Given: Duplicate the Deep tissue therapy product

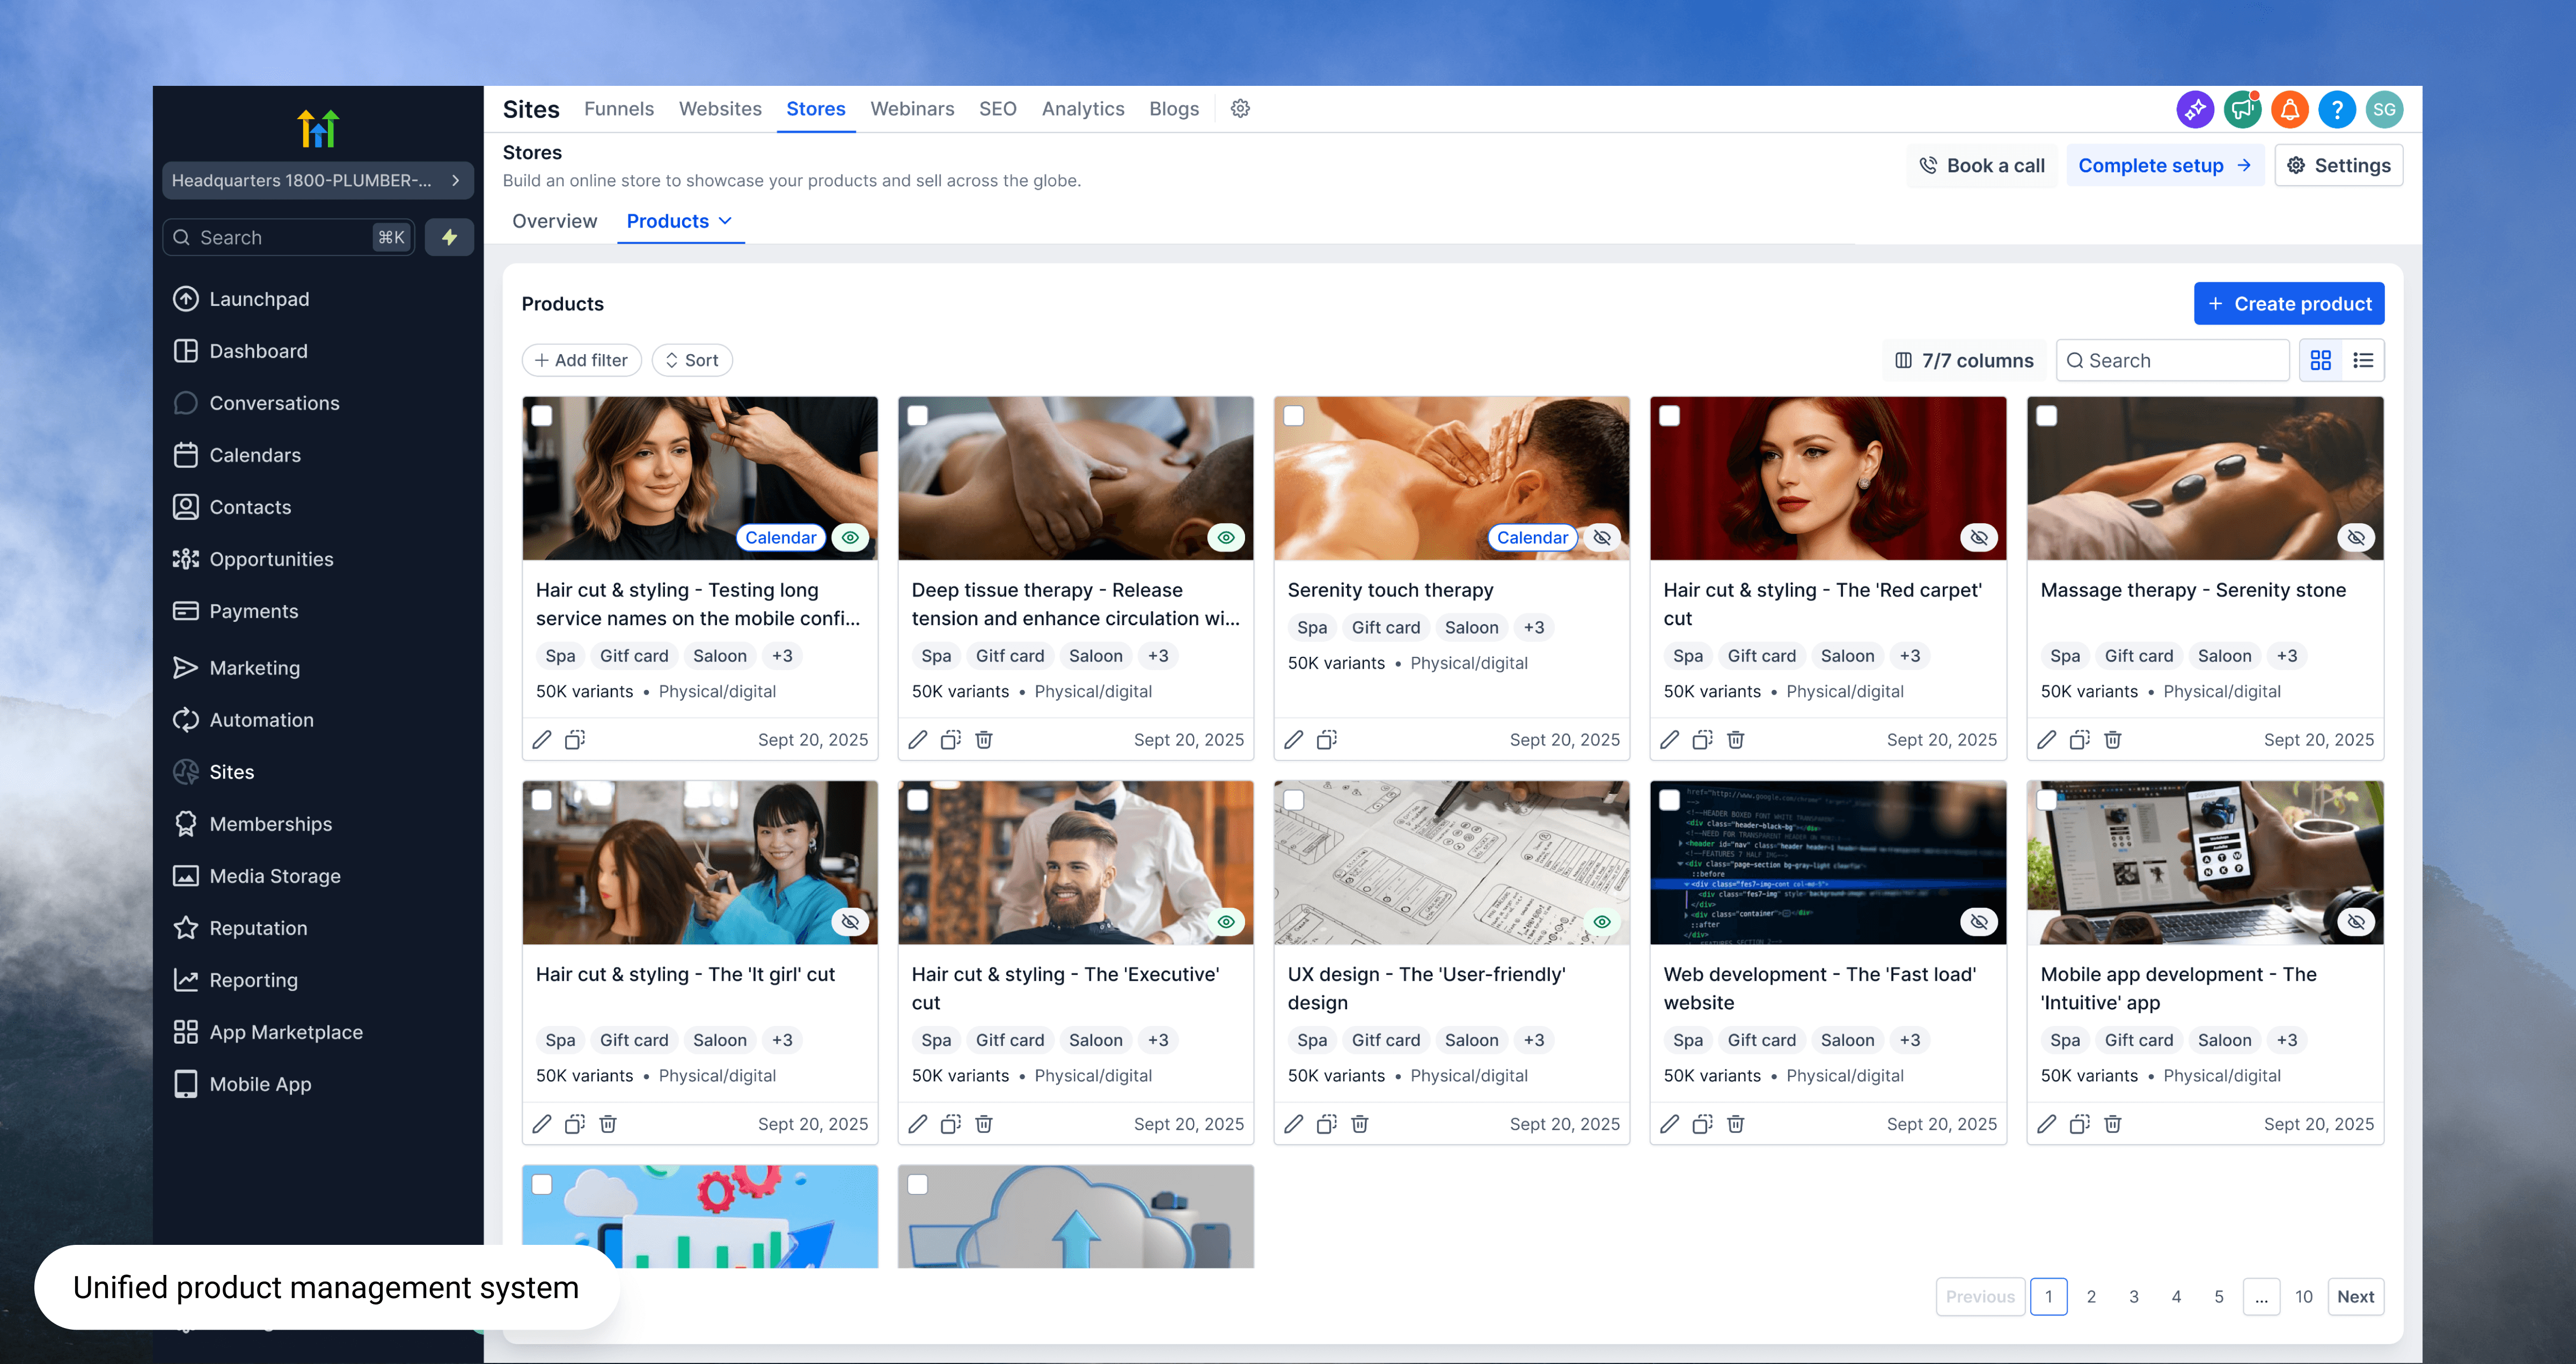Looking at the screenshot, I should click(950, 740).
